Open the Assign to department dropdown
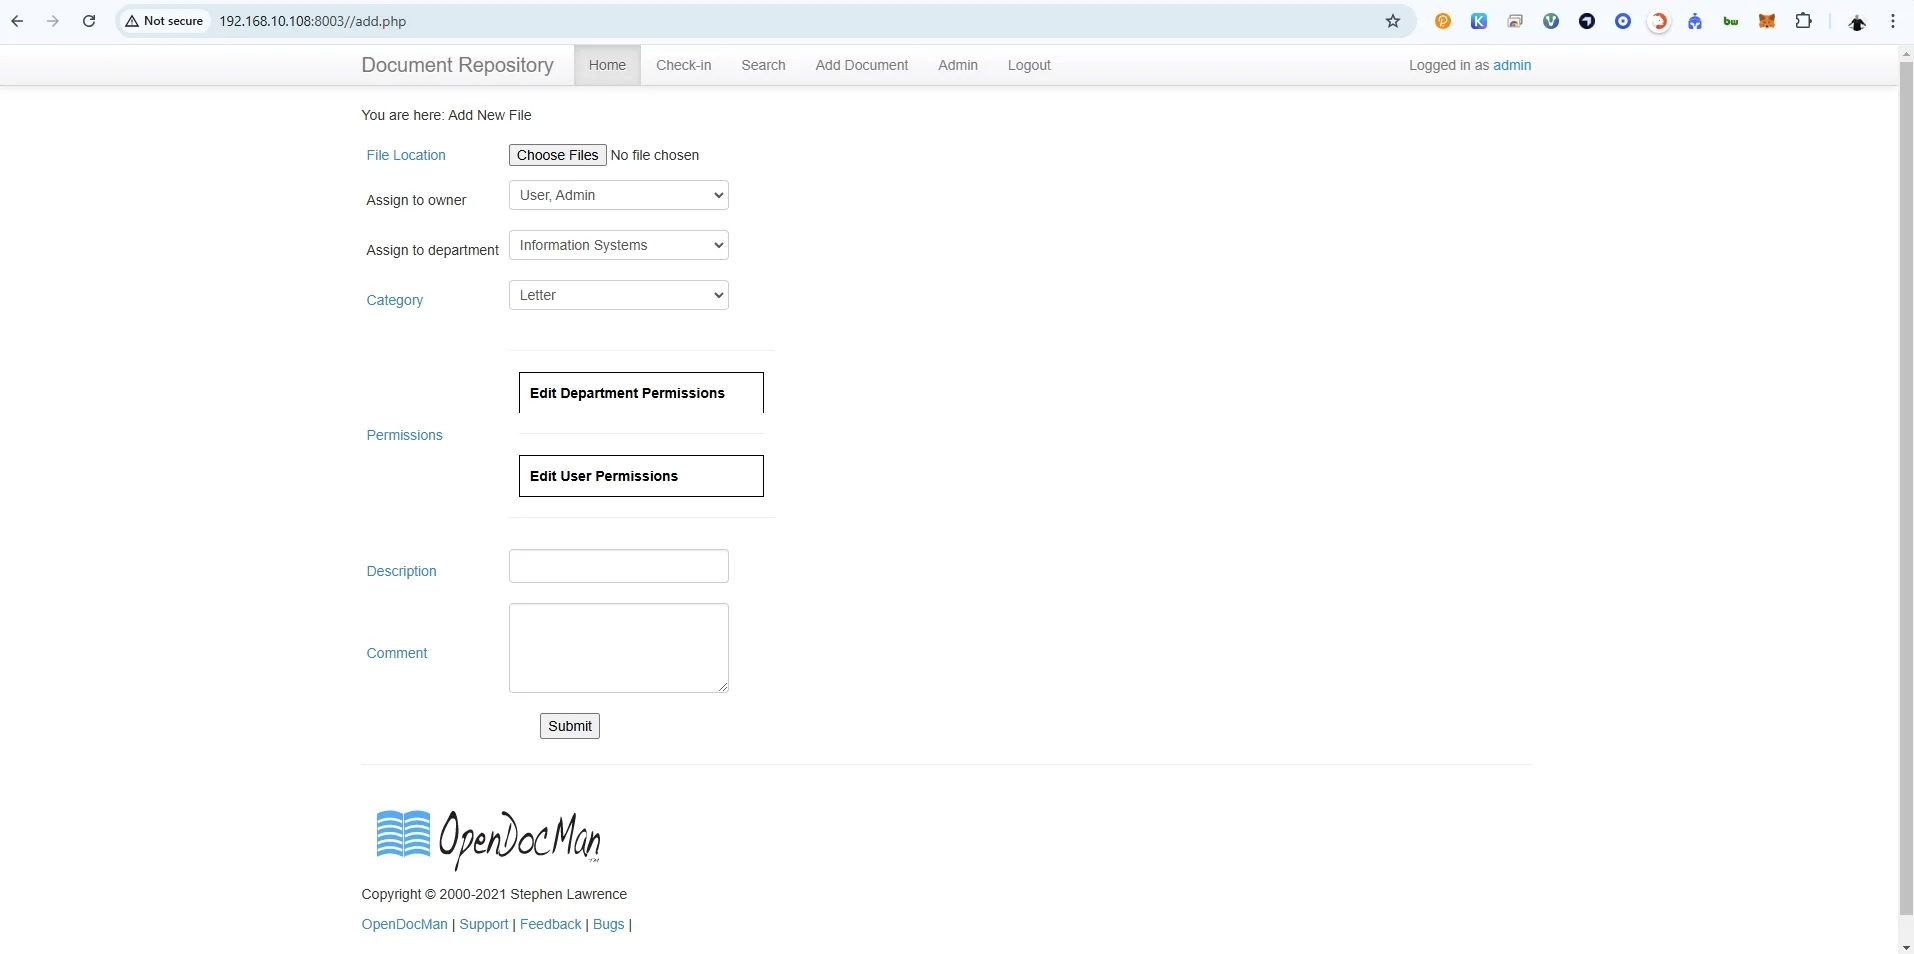1914x954 pixels. [x=619, y=245]
